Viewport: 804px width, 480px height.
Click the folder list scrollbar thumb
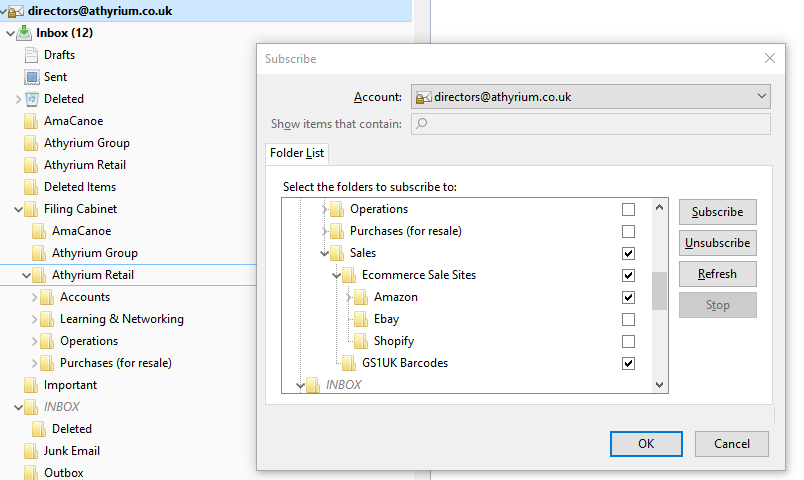(659, 291)
